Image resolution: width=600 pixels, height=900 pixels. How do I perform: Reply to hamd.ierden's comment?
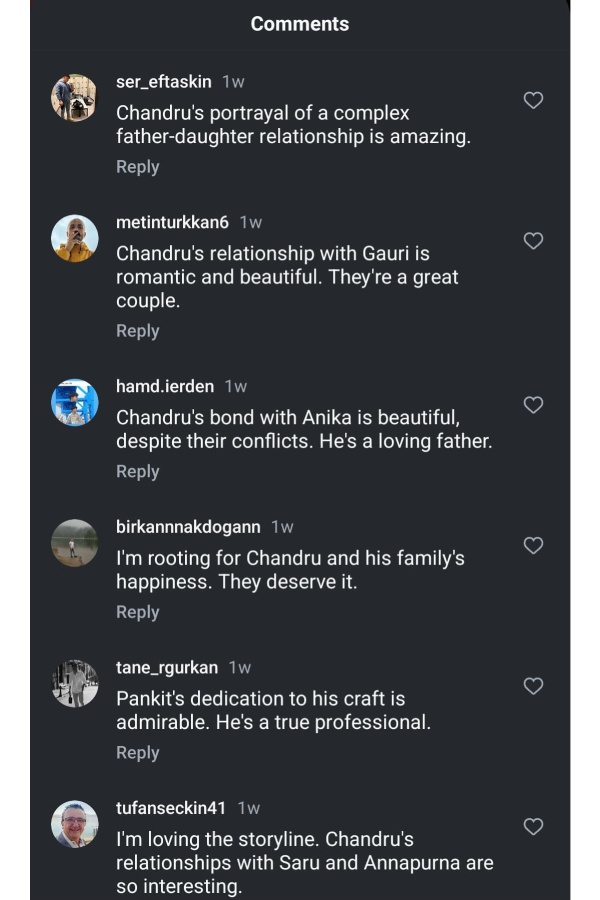click(138, 471)
